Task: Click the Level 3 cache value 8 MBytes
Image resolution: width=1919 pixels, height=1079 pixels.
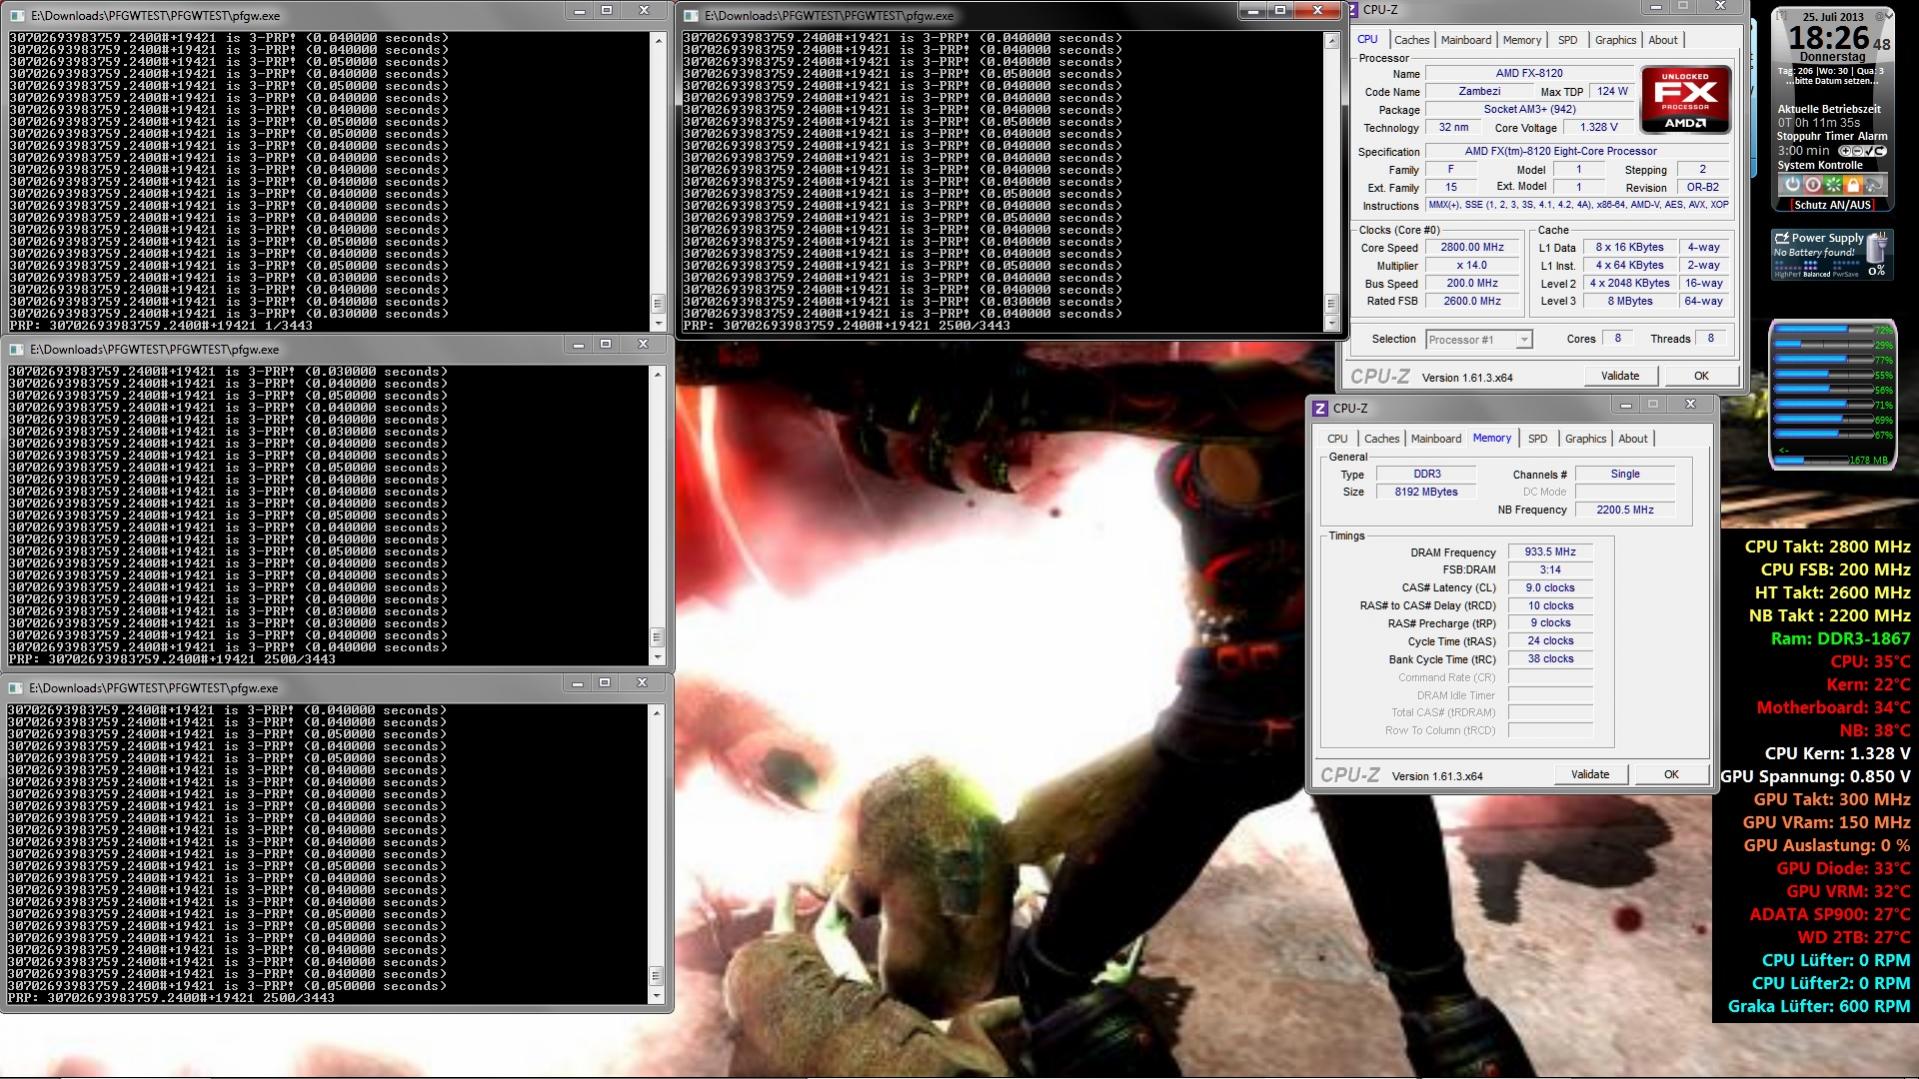Action: click(x=1630, y=301)
